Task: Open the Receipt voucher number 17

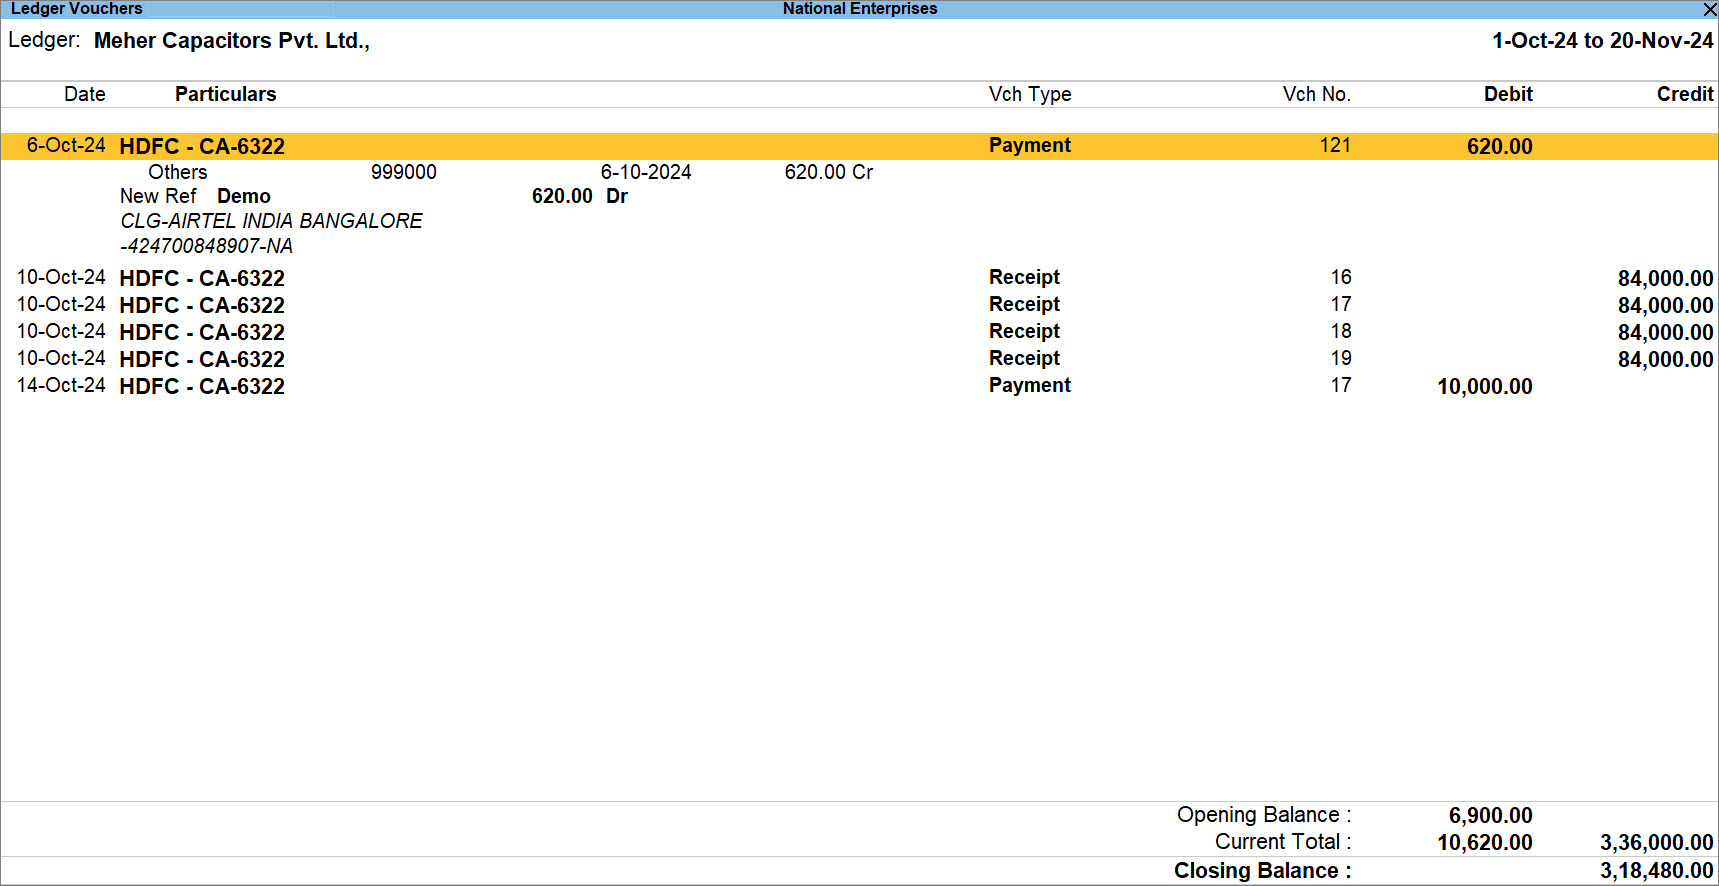Action: [x=859, y=305]
